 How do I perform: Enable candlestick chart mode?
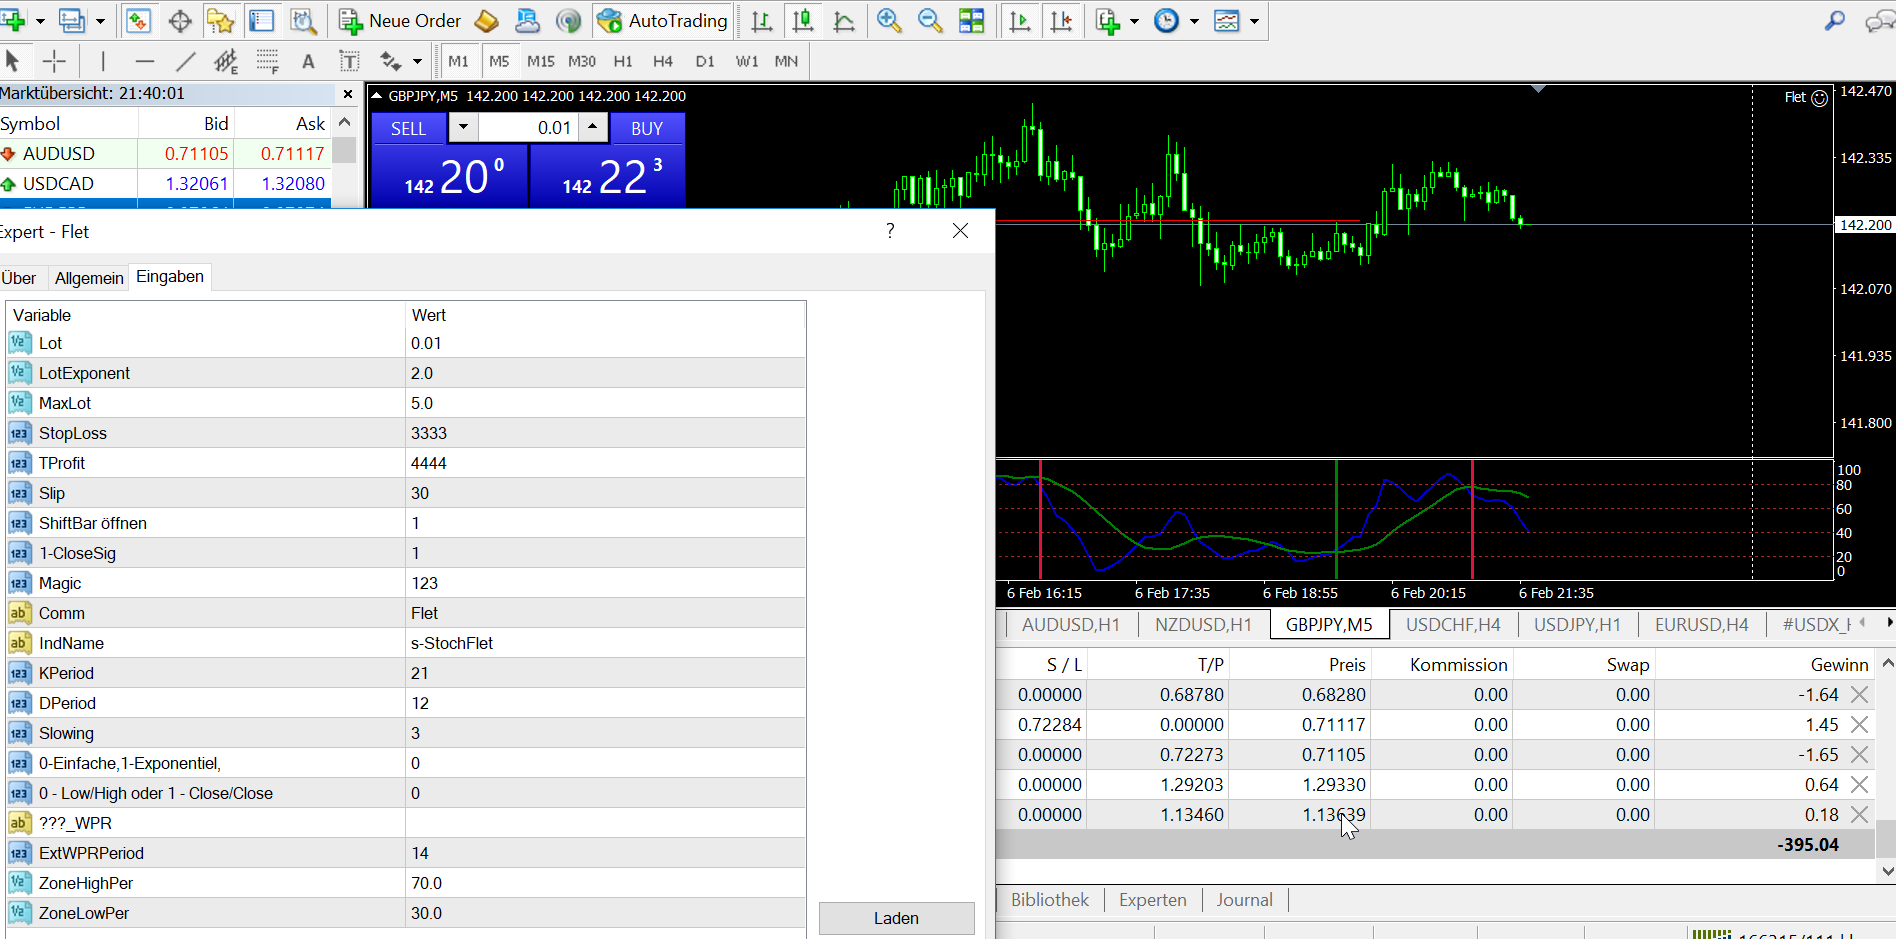(x=802, y=21)
